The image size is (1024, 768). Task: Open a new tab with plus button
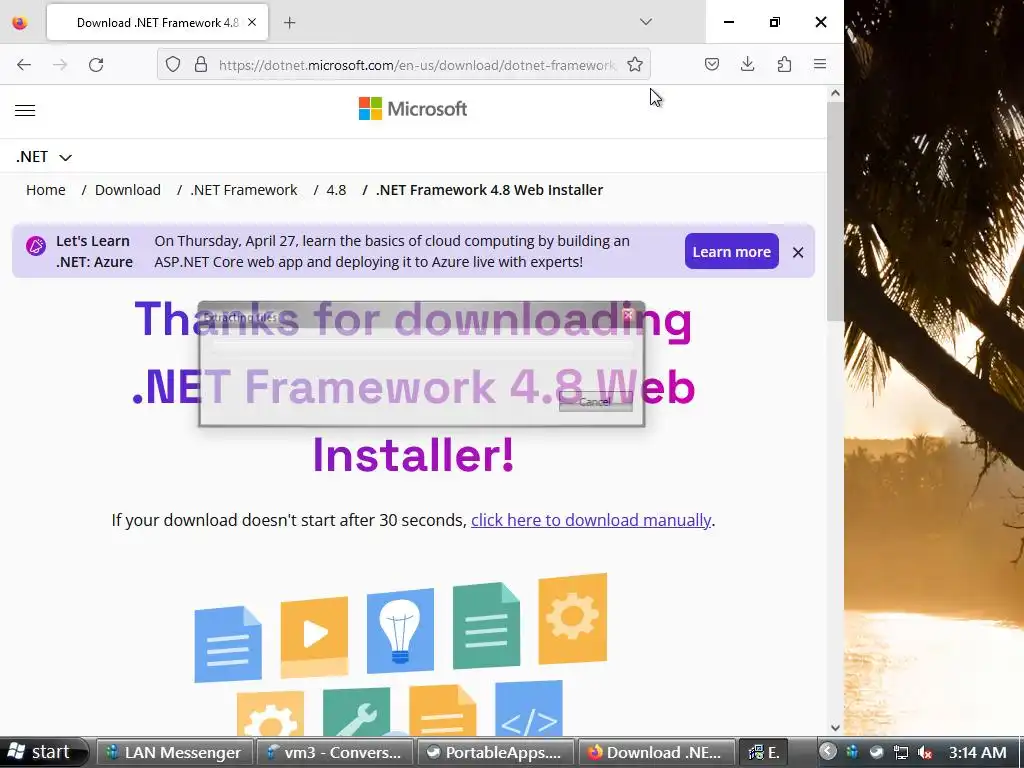pos(290,23)
